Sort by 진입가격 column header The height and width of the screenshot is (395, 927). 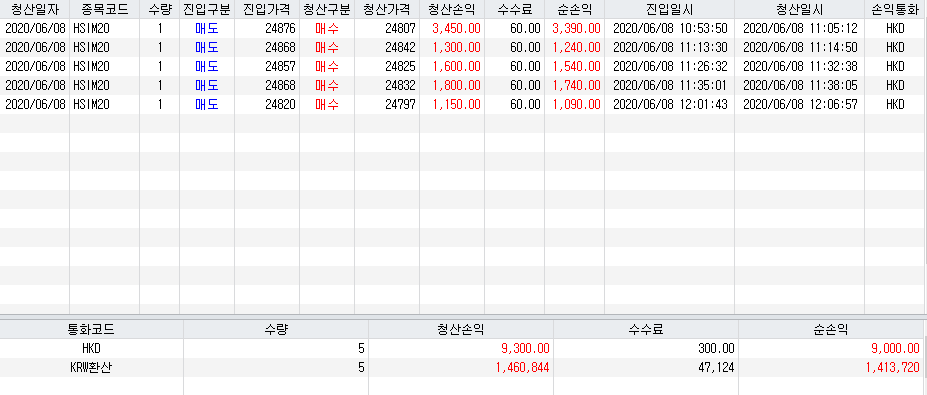[267, 9]
